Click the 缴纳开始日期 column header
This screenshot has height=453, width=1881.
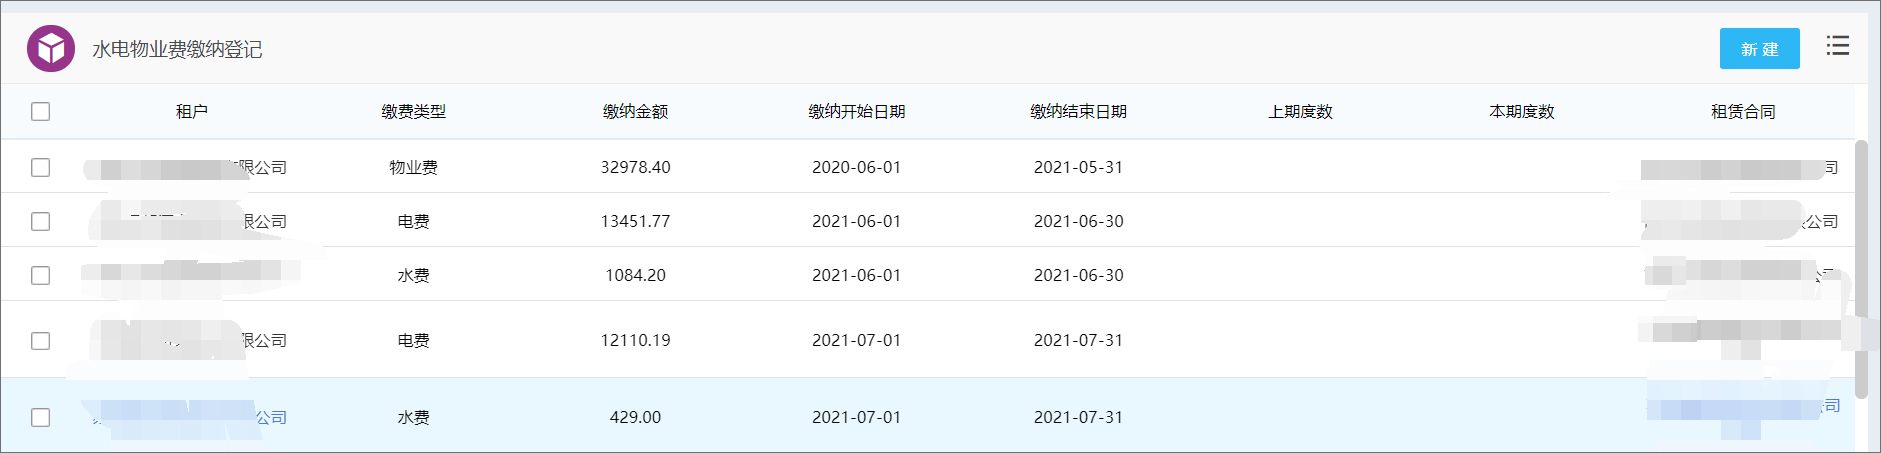pos(857,112)
